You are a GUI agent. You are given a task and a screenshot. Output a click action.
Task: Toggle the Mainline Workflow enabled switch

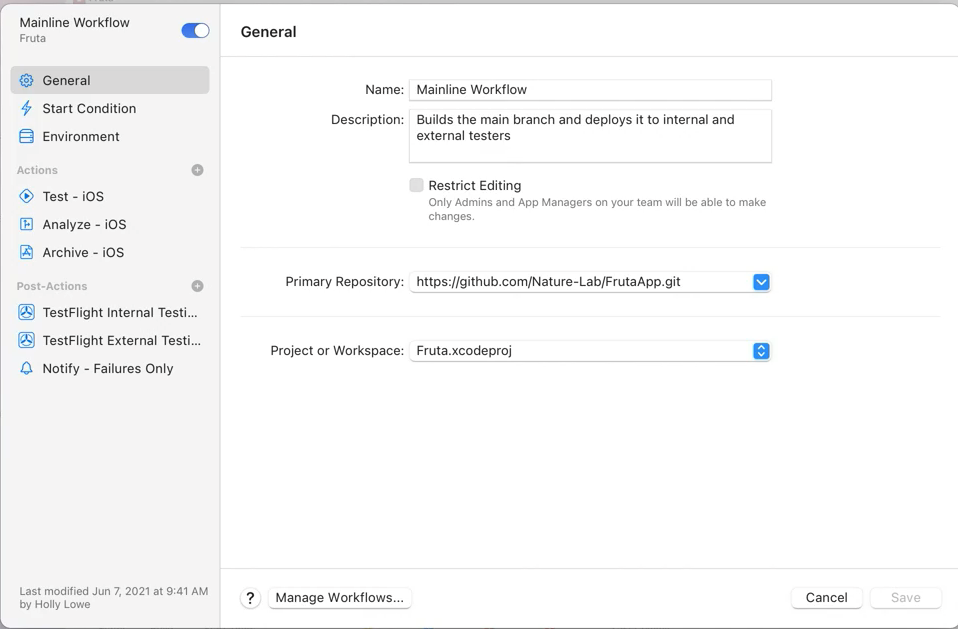195,31
